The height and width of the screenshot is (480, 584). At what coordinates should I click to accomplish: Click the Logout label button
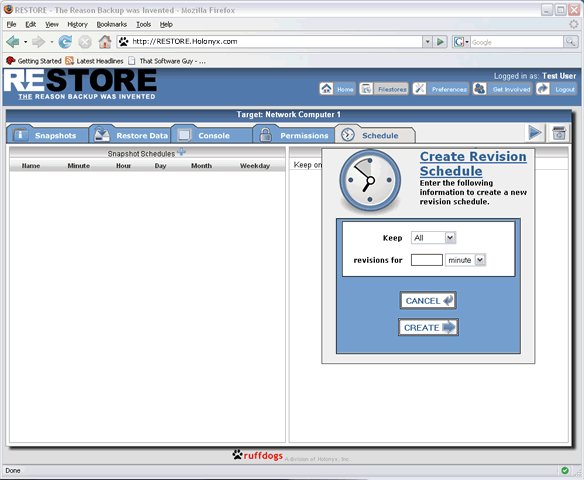click(x=565, y=89)
